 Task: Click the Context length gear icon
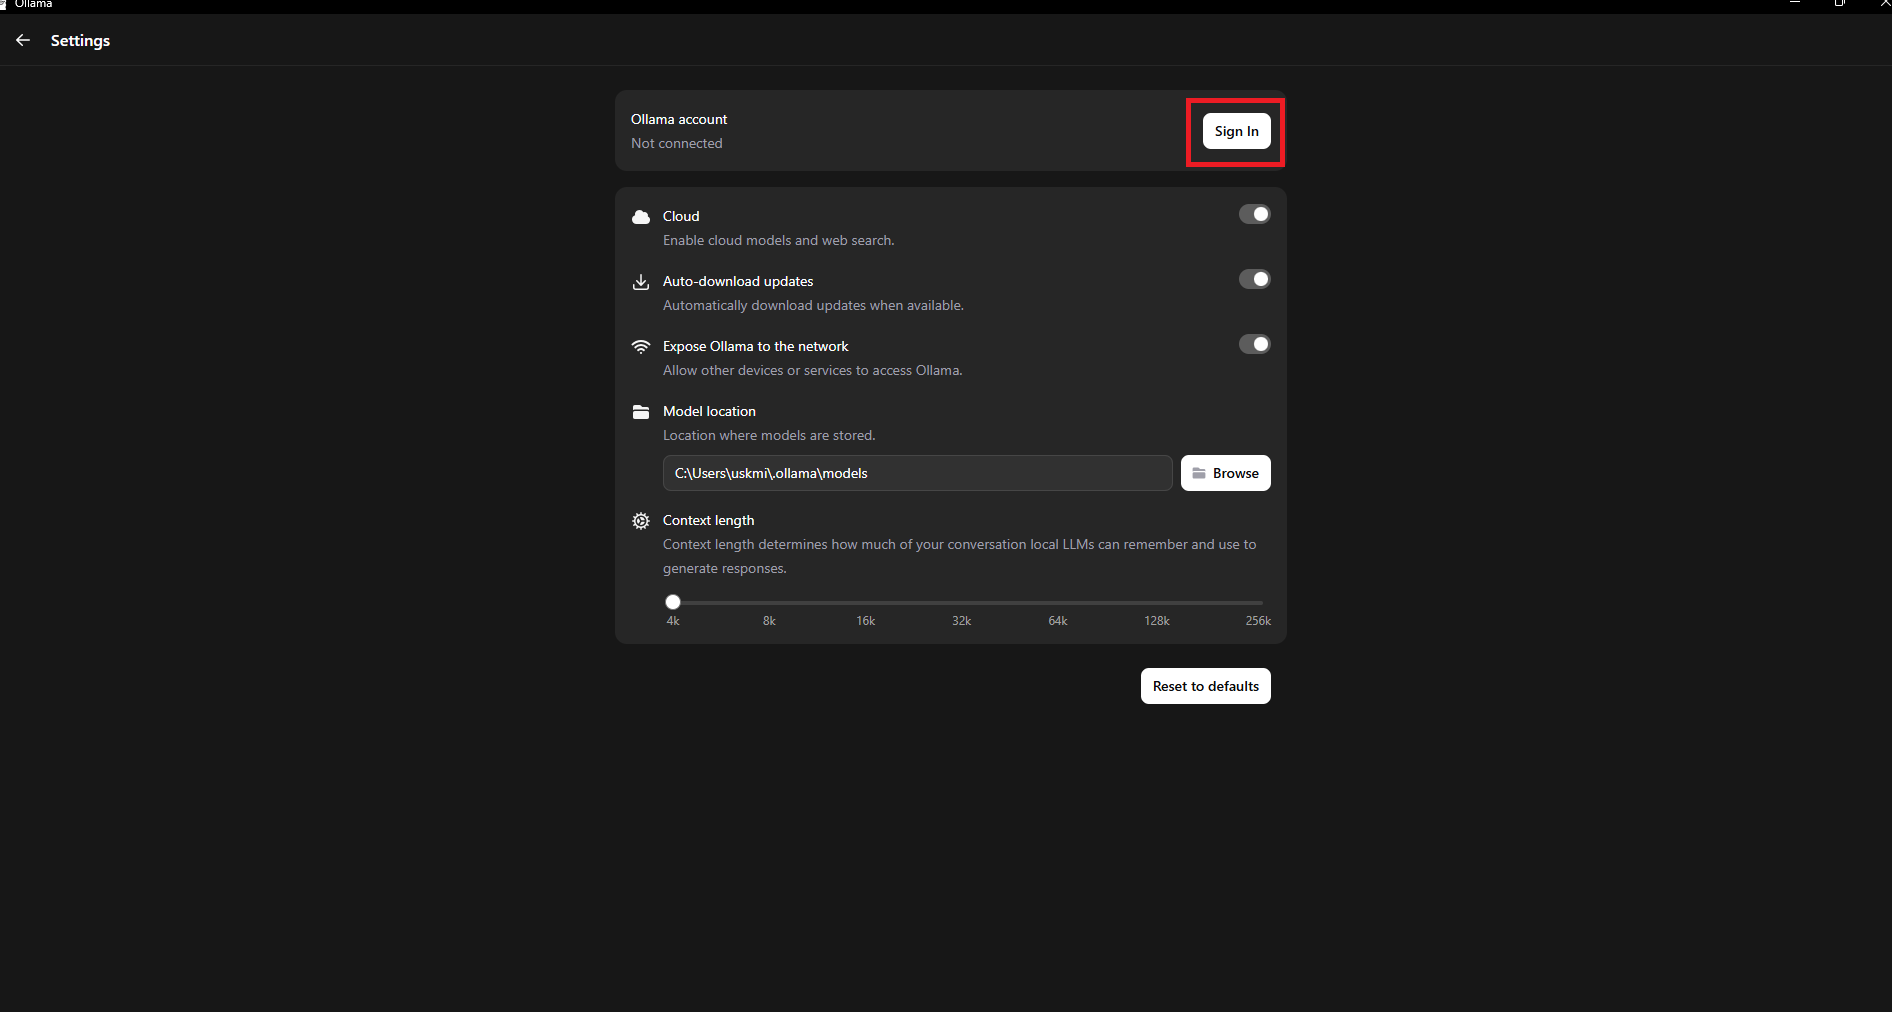[641, 521]
